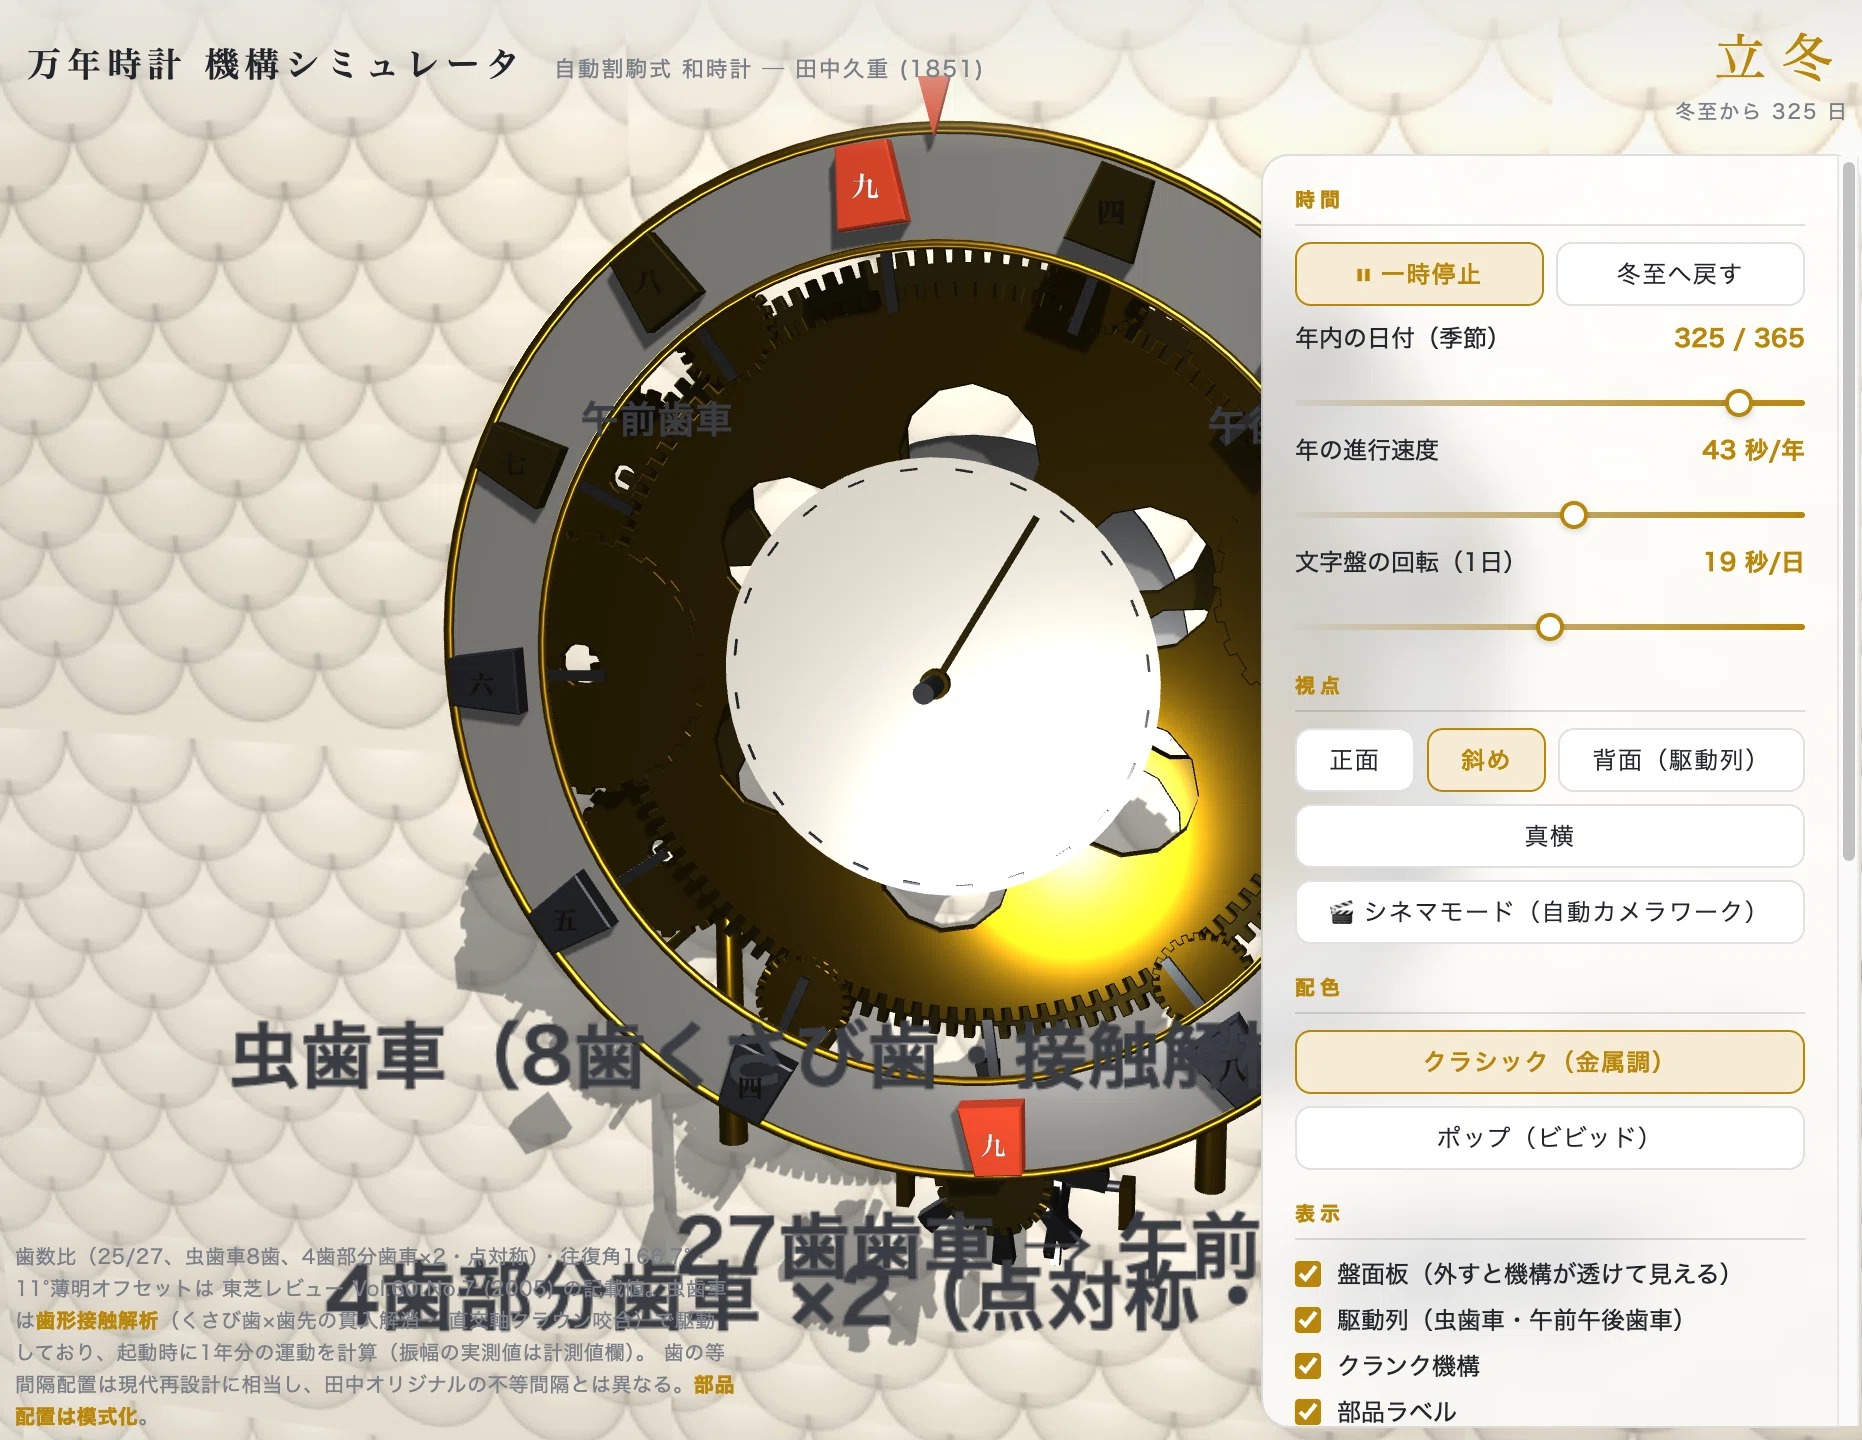Click the red 九 tile at dial bottom
The width and height of the screenshot is (1862, 1440).
[992, 1140]
